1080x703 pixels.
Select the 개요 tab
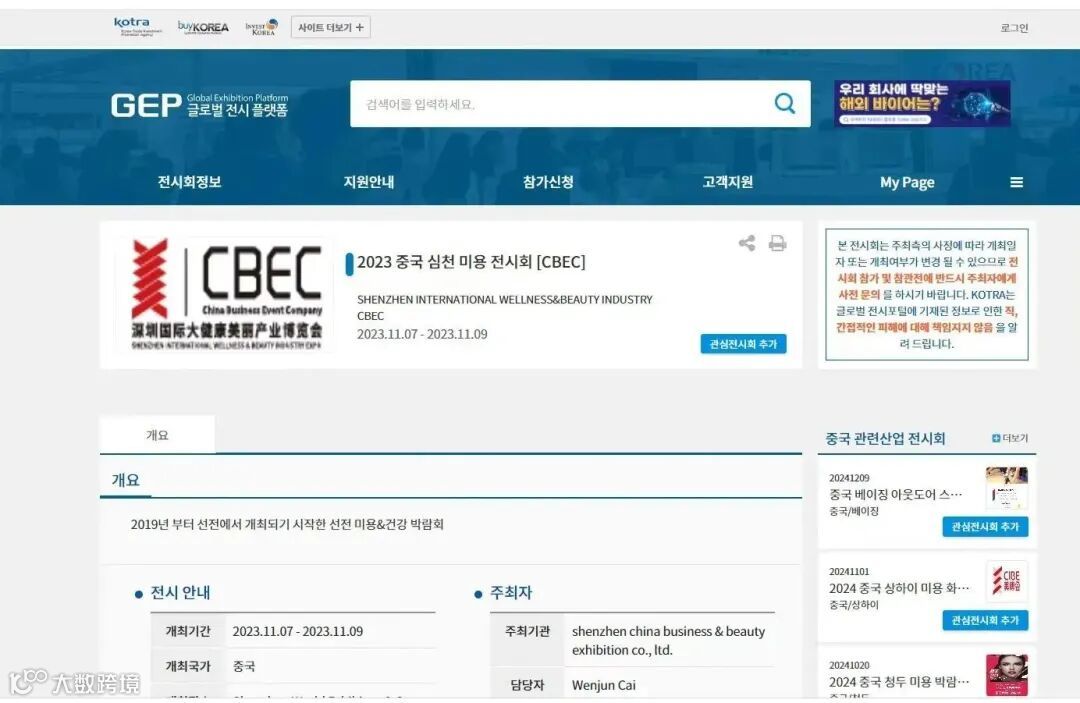pos(158,435)
